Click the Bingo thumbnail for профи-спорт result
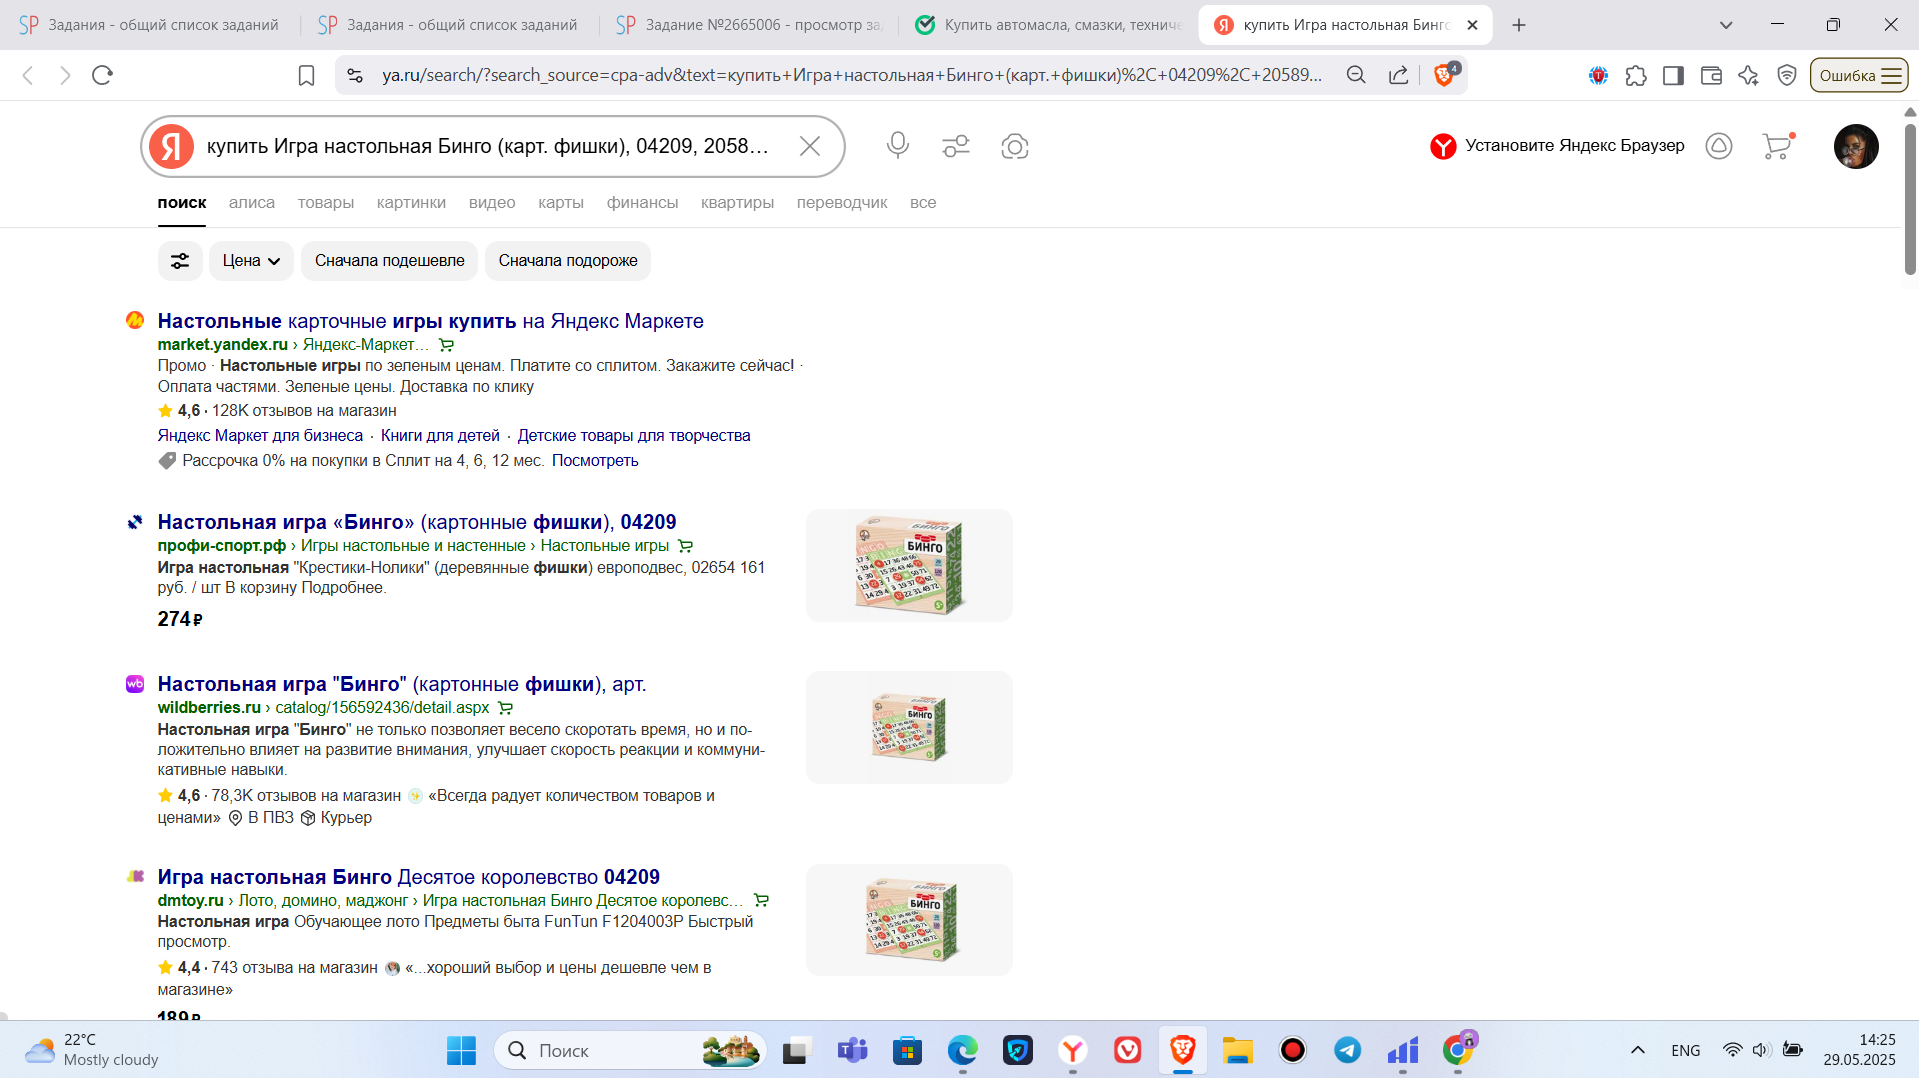Screen dimensions: 1919x1078 [909, 566]
